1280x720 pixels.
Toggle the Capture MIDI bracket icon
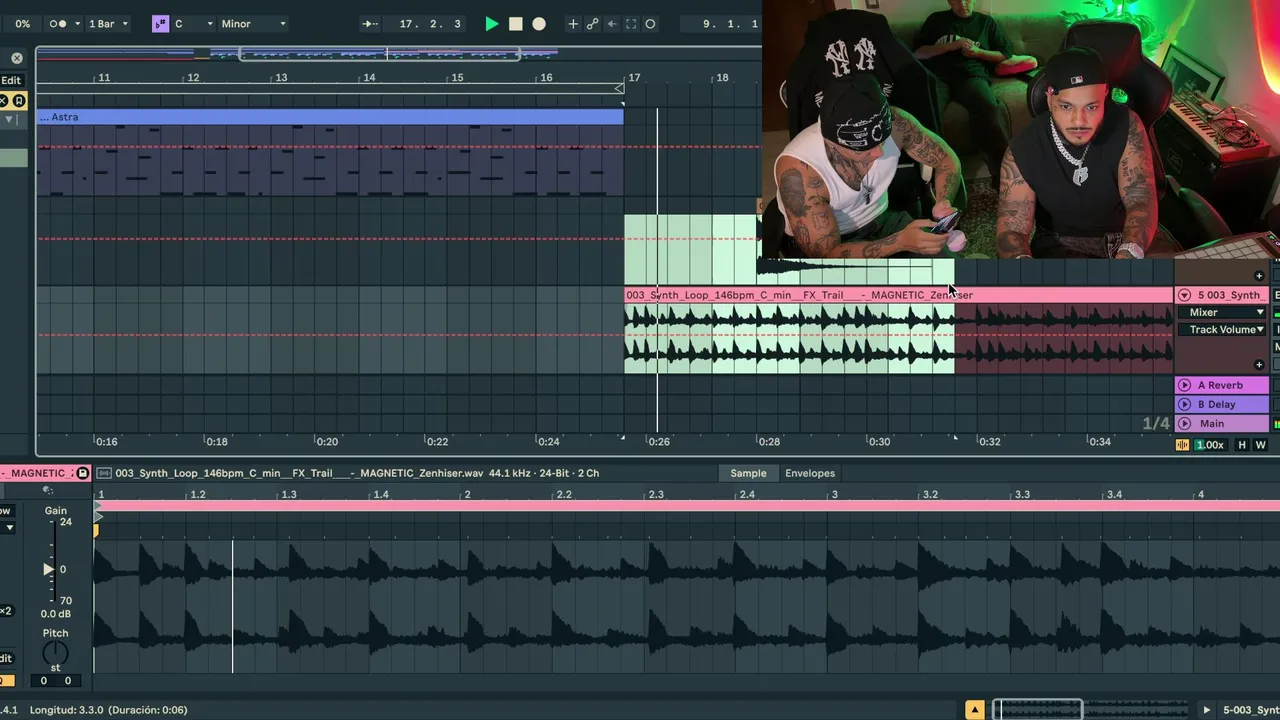pos(631,24)
